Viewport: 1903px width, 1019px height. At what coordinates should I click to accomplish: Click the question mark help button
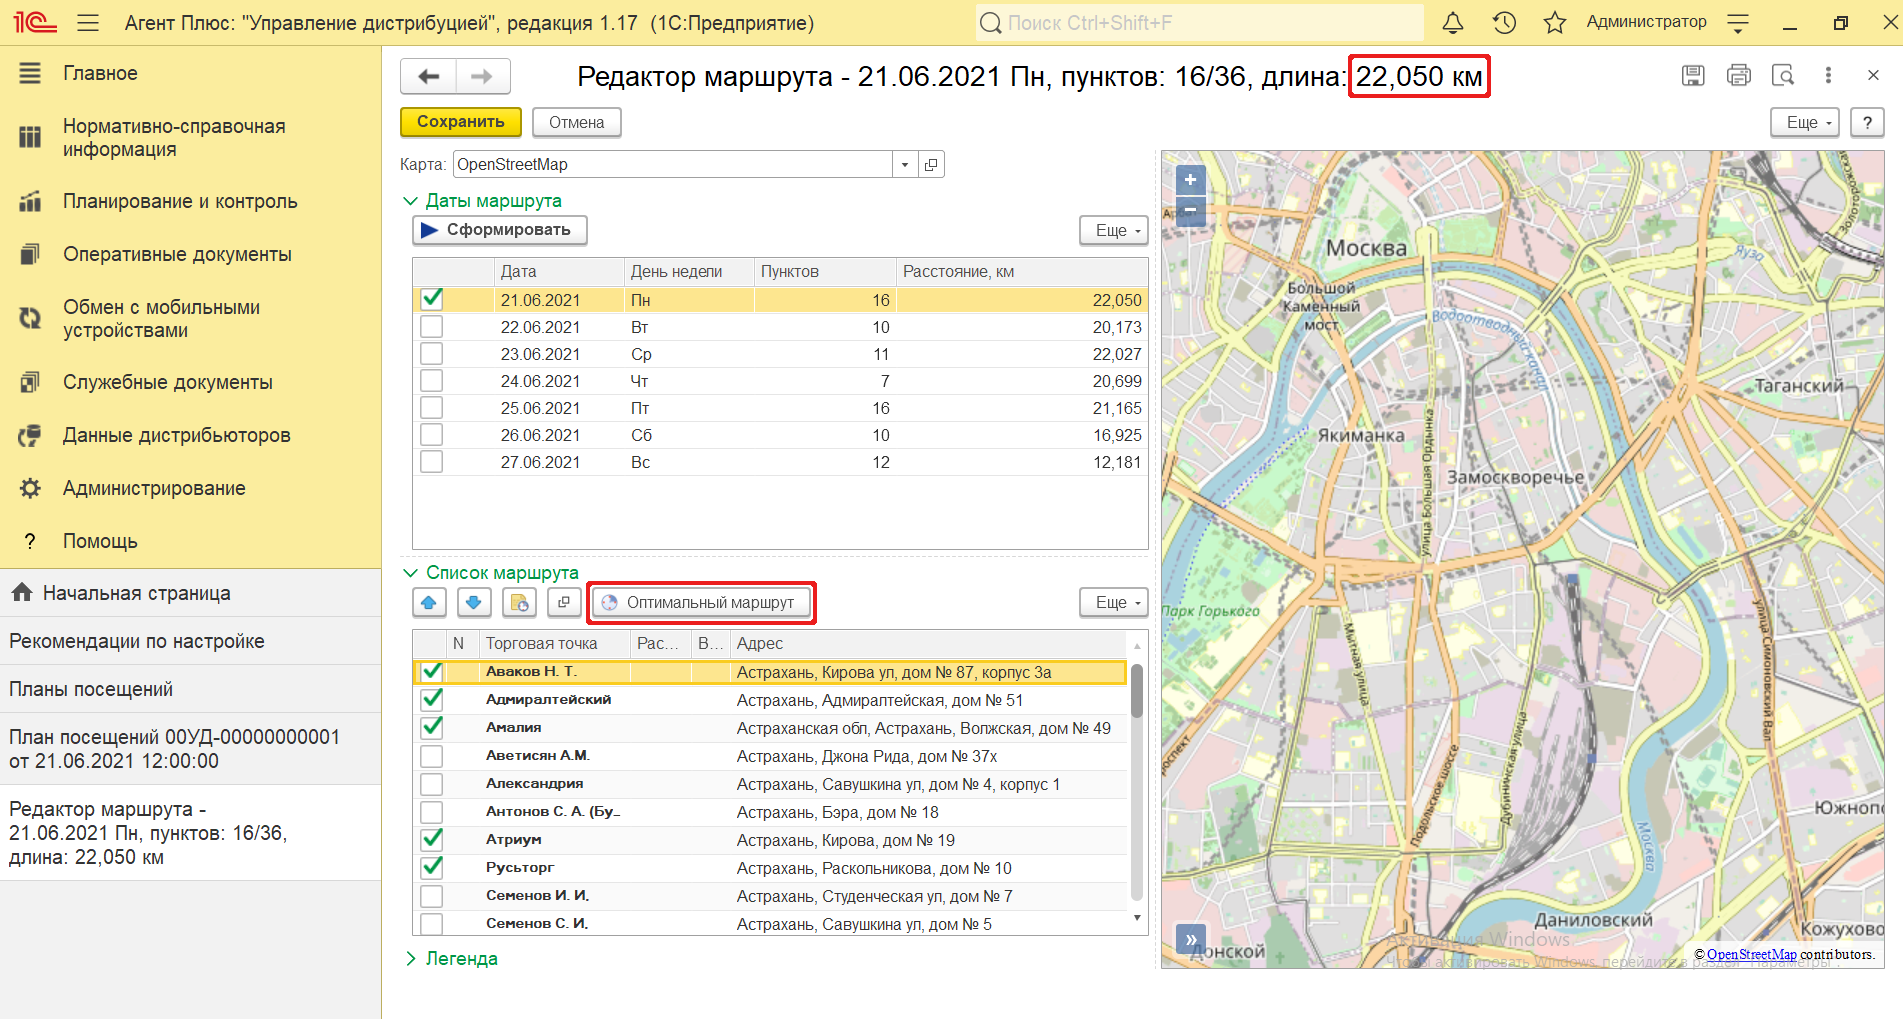tap(1867, 122)
